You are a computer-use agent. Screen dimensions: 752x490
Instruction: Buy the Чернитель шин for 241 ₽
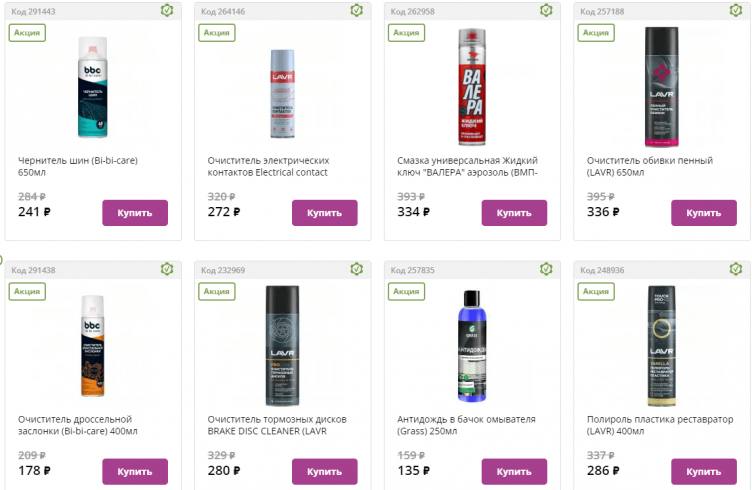(x=135, y=213)
